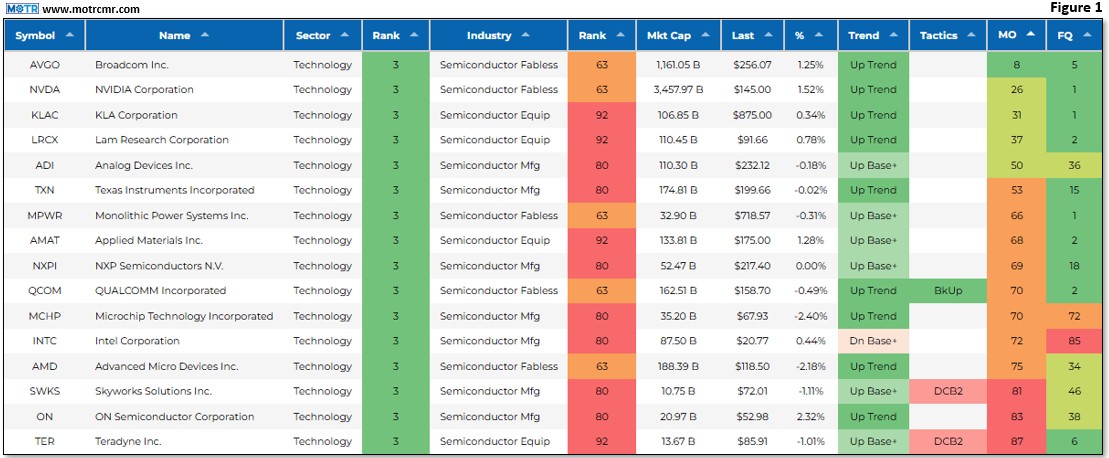Select the MPWR symbol cell

pos(44,216)
